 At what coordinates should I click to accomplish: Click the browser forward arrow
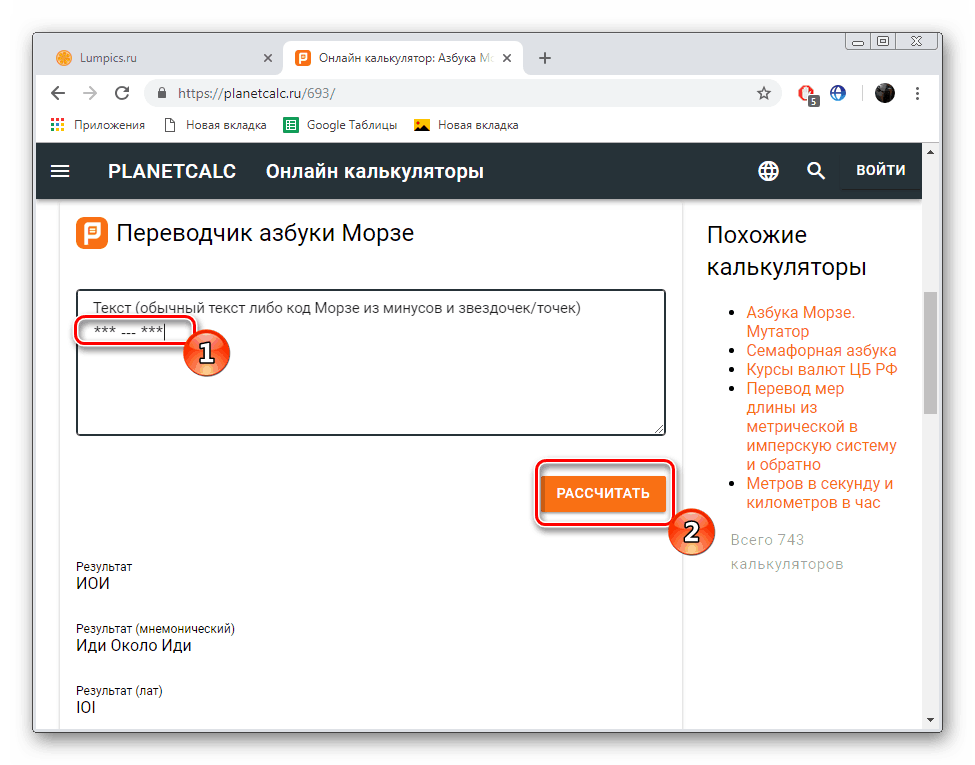point(90,93)
